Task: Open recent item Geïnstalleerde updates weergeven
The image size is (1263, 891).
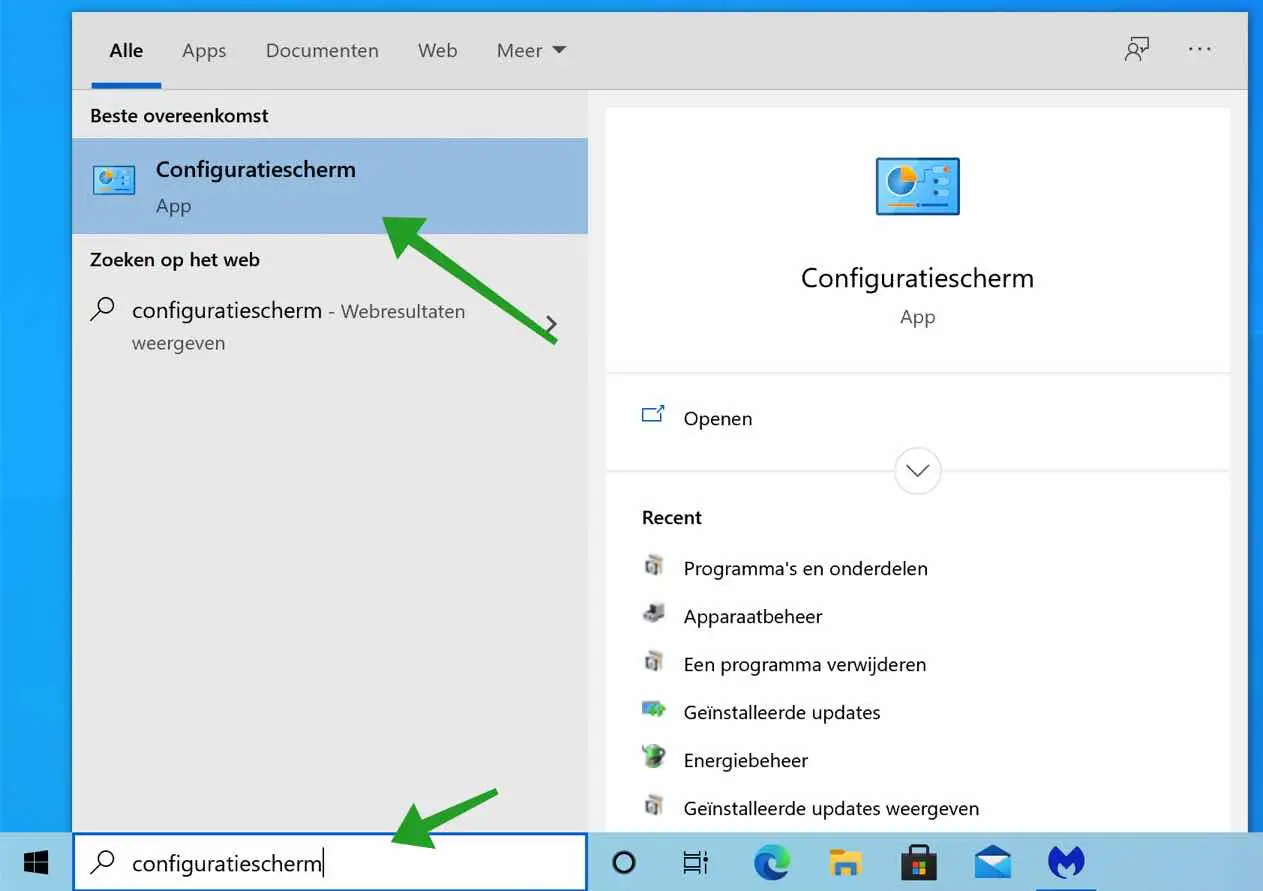Action: click(x=831, y=808)
